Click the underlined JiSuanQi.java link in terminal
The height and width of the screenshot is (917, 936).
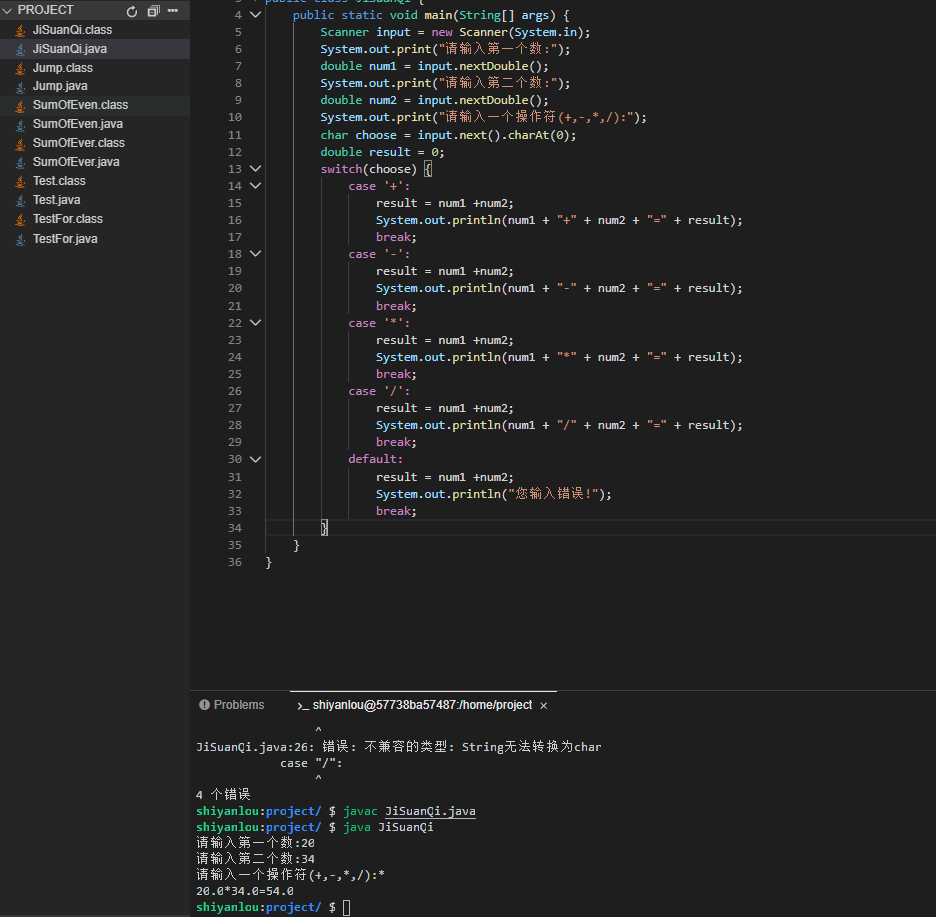coord(430,811)
